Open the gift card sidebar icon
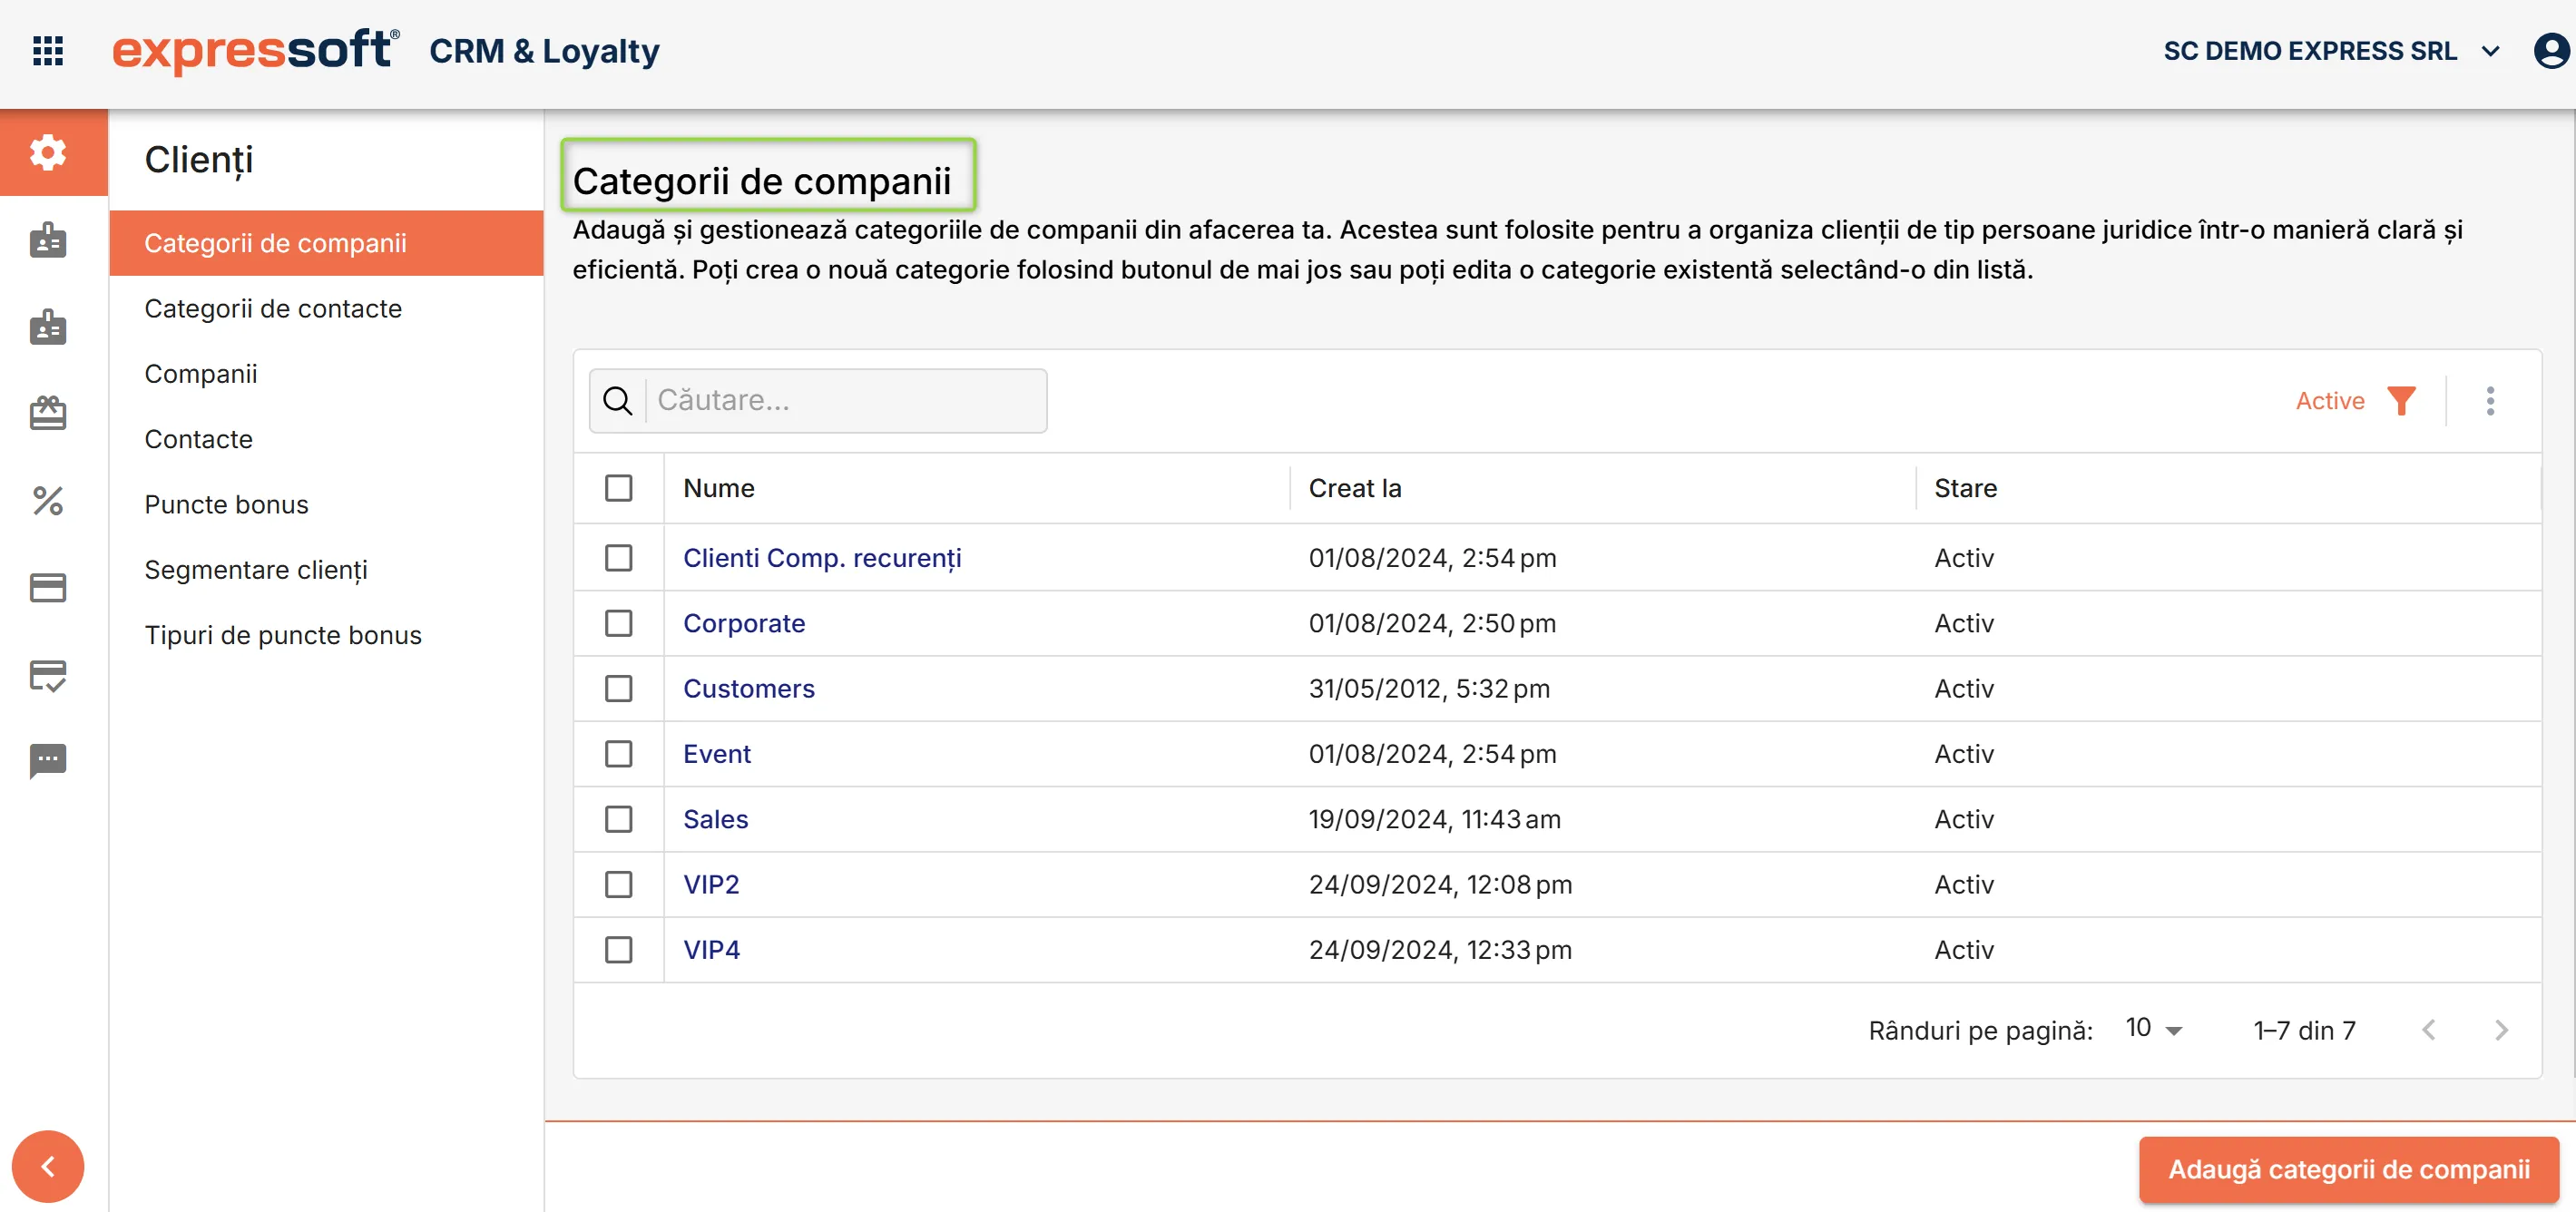The image size is (2576, 1212). click(48, 412)
